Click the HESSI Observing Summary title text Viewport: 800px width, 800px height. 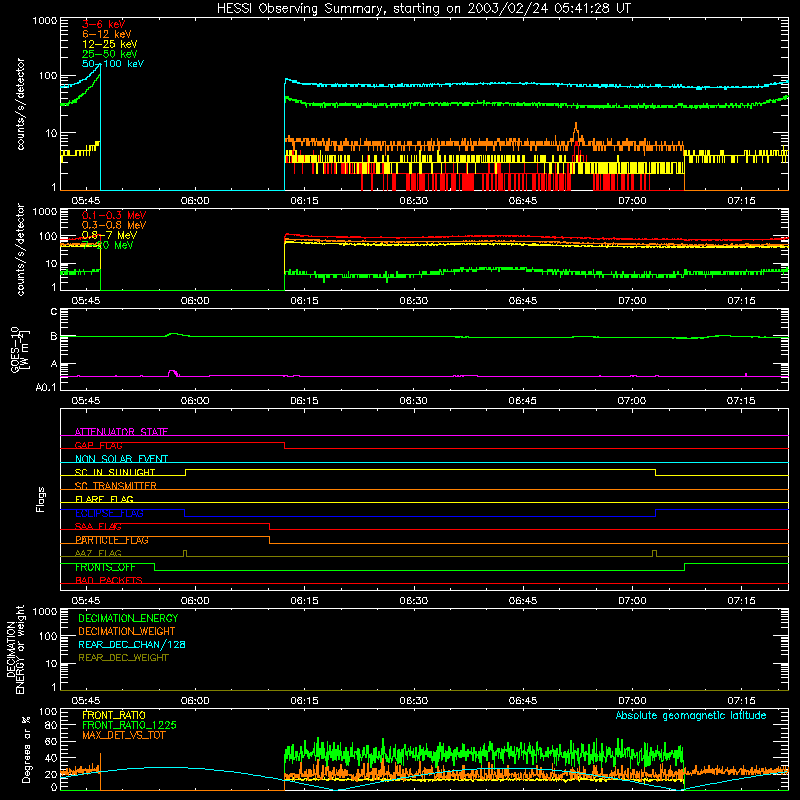(x=423, y=8)
